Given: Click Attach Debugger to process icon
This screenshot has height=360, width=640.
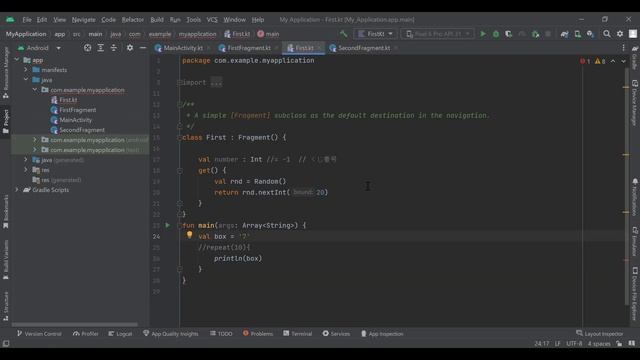Looking at the screenshot, I should tap(535, 34).
